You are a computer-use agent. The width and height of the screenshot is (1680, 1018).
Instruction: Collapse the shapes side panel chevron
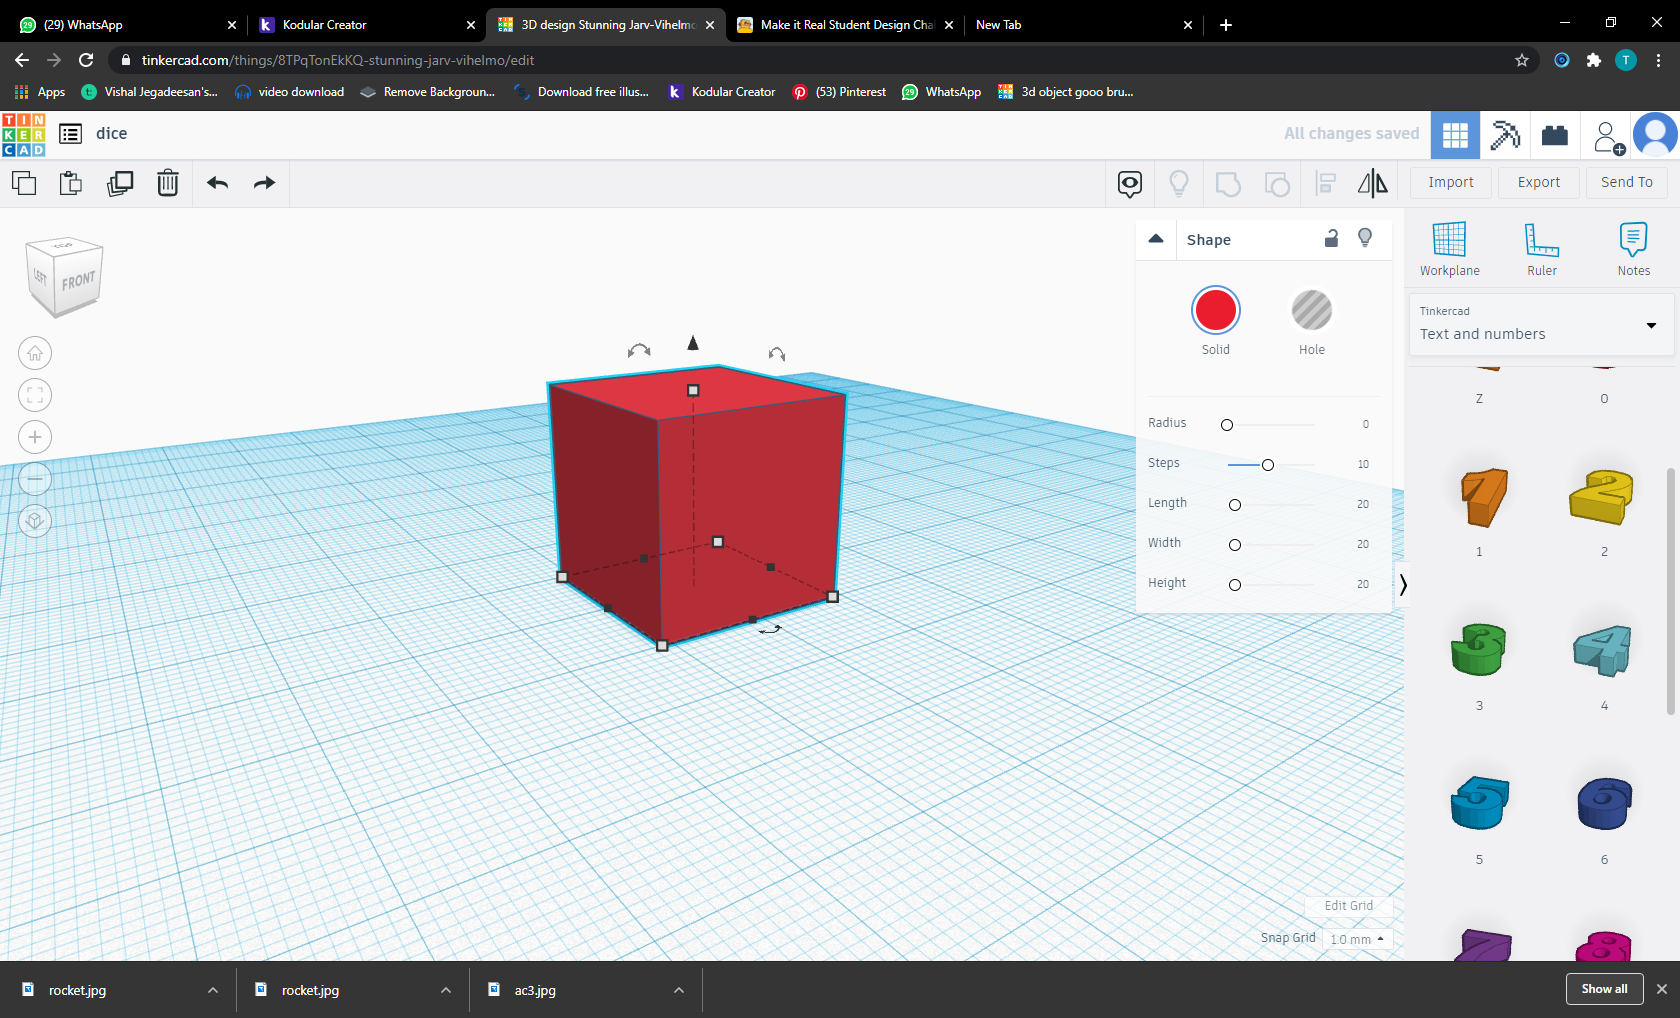1403,585
